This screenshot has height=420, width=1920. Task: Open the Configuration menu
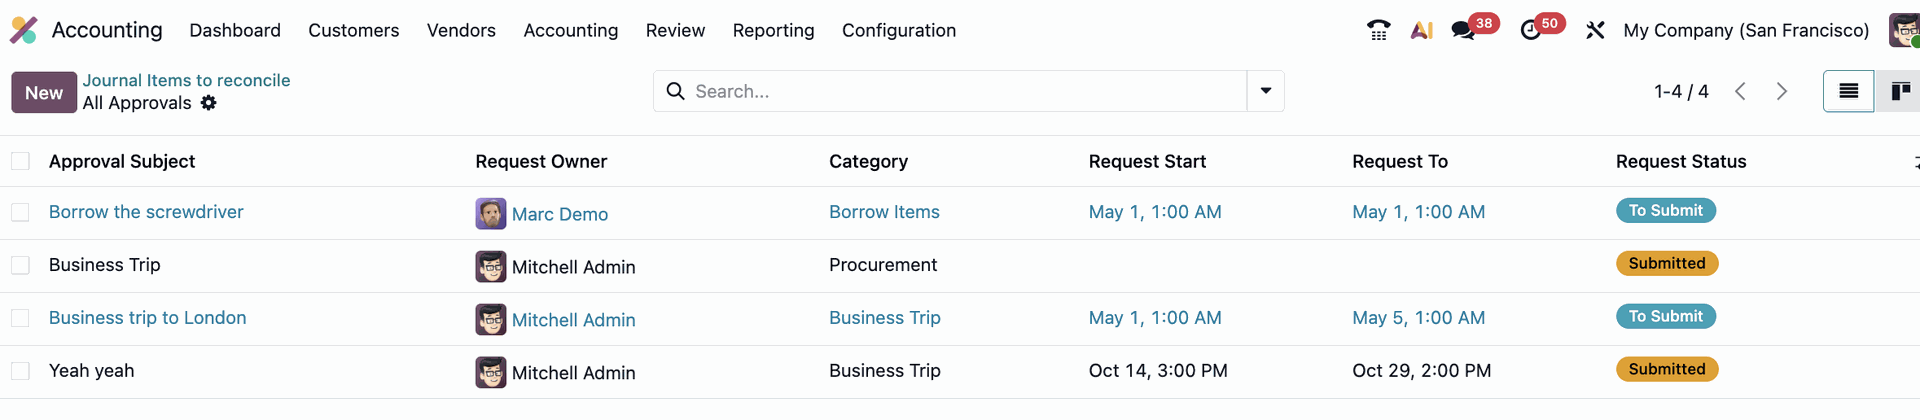click(898, 31)
